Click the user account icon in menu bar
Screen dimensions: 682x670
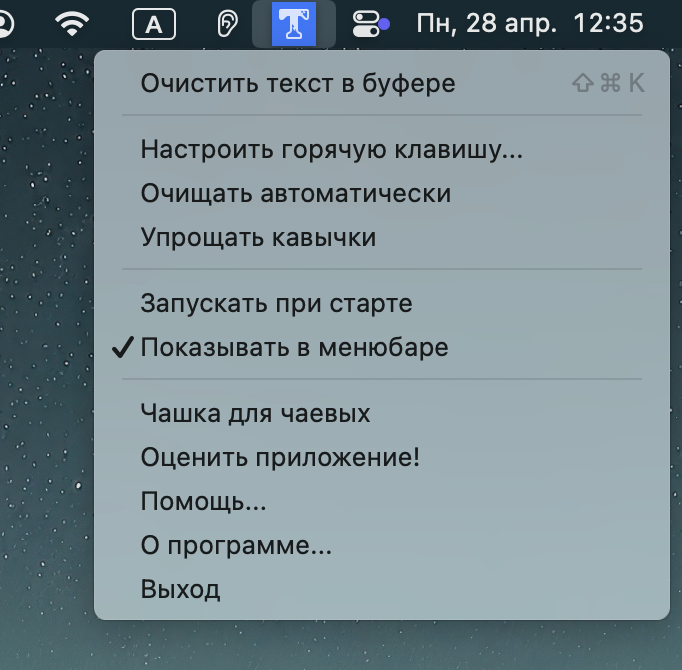pyautogui.click(x=4, y=23)
